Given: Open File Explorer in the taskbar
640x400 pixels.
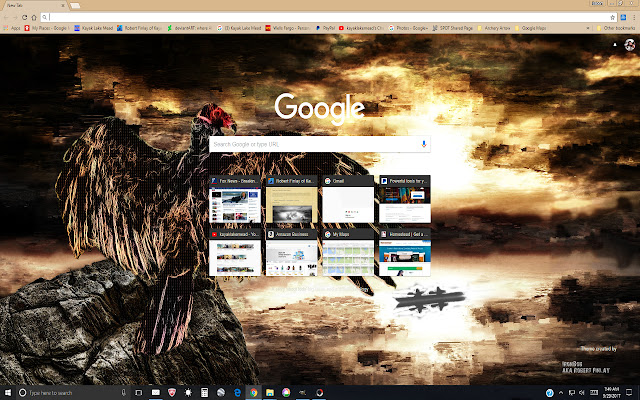Looking at the screenshot, I should 270,393.
